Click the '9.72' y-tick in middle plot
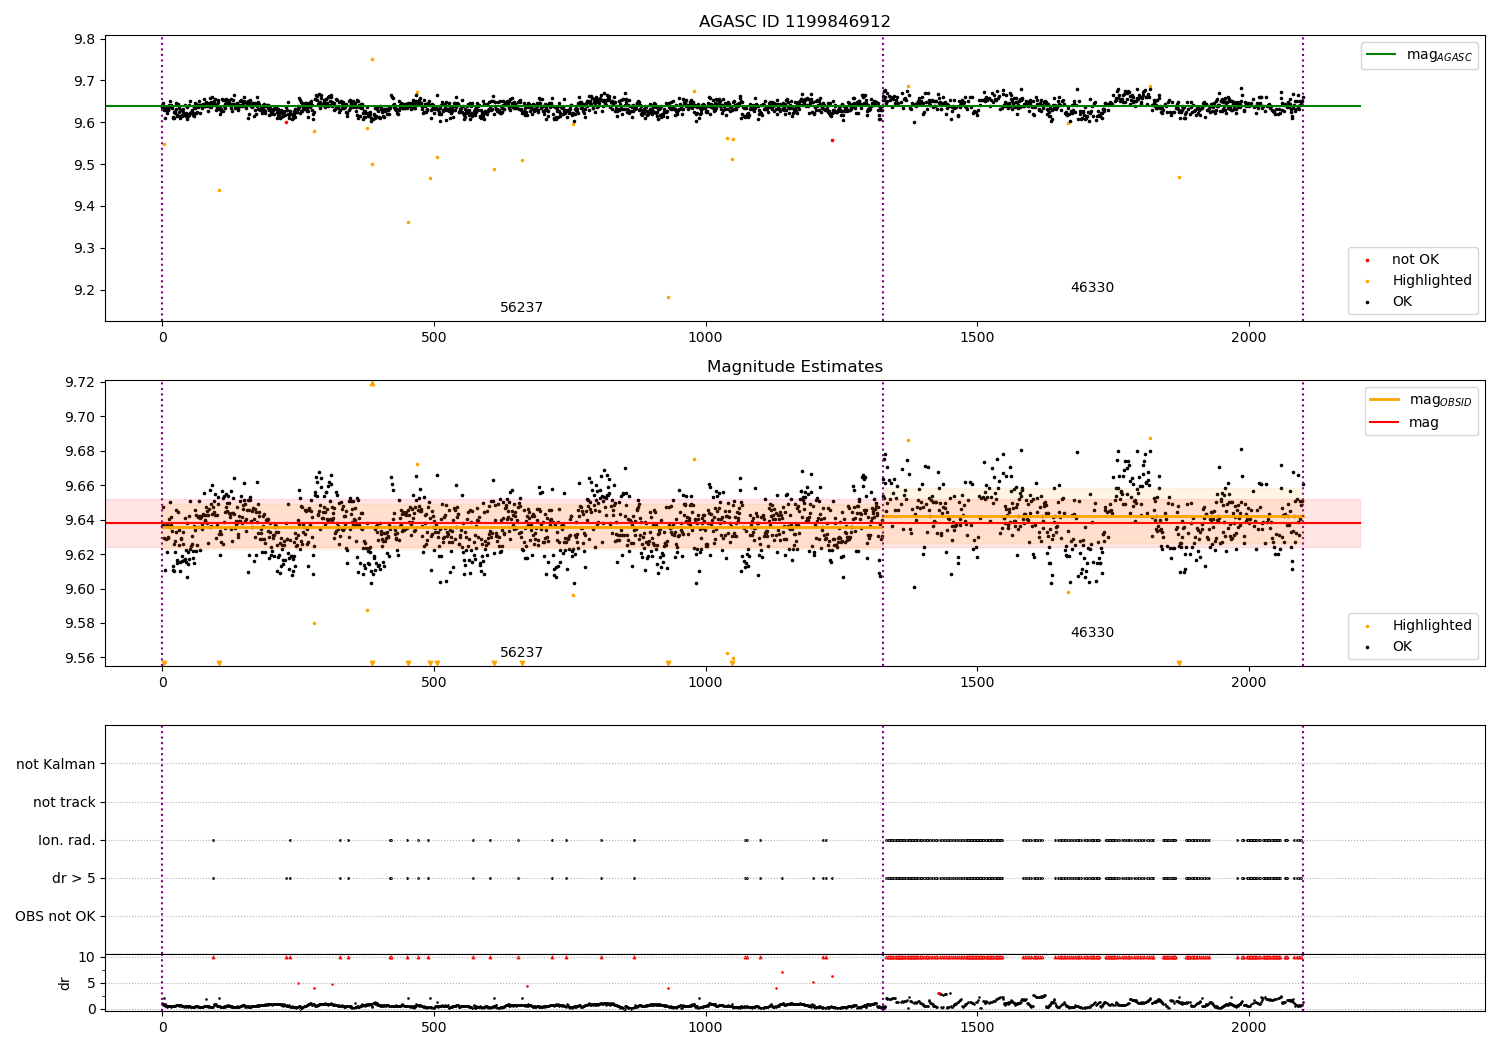The image size is (1500, 1050). (81, 383)
